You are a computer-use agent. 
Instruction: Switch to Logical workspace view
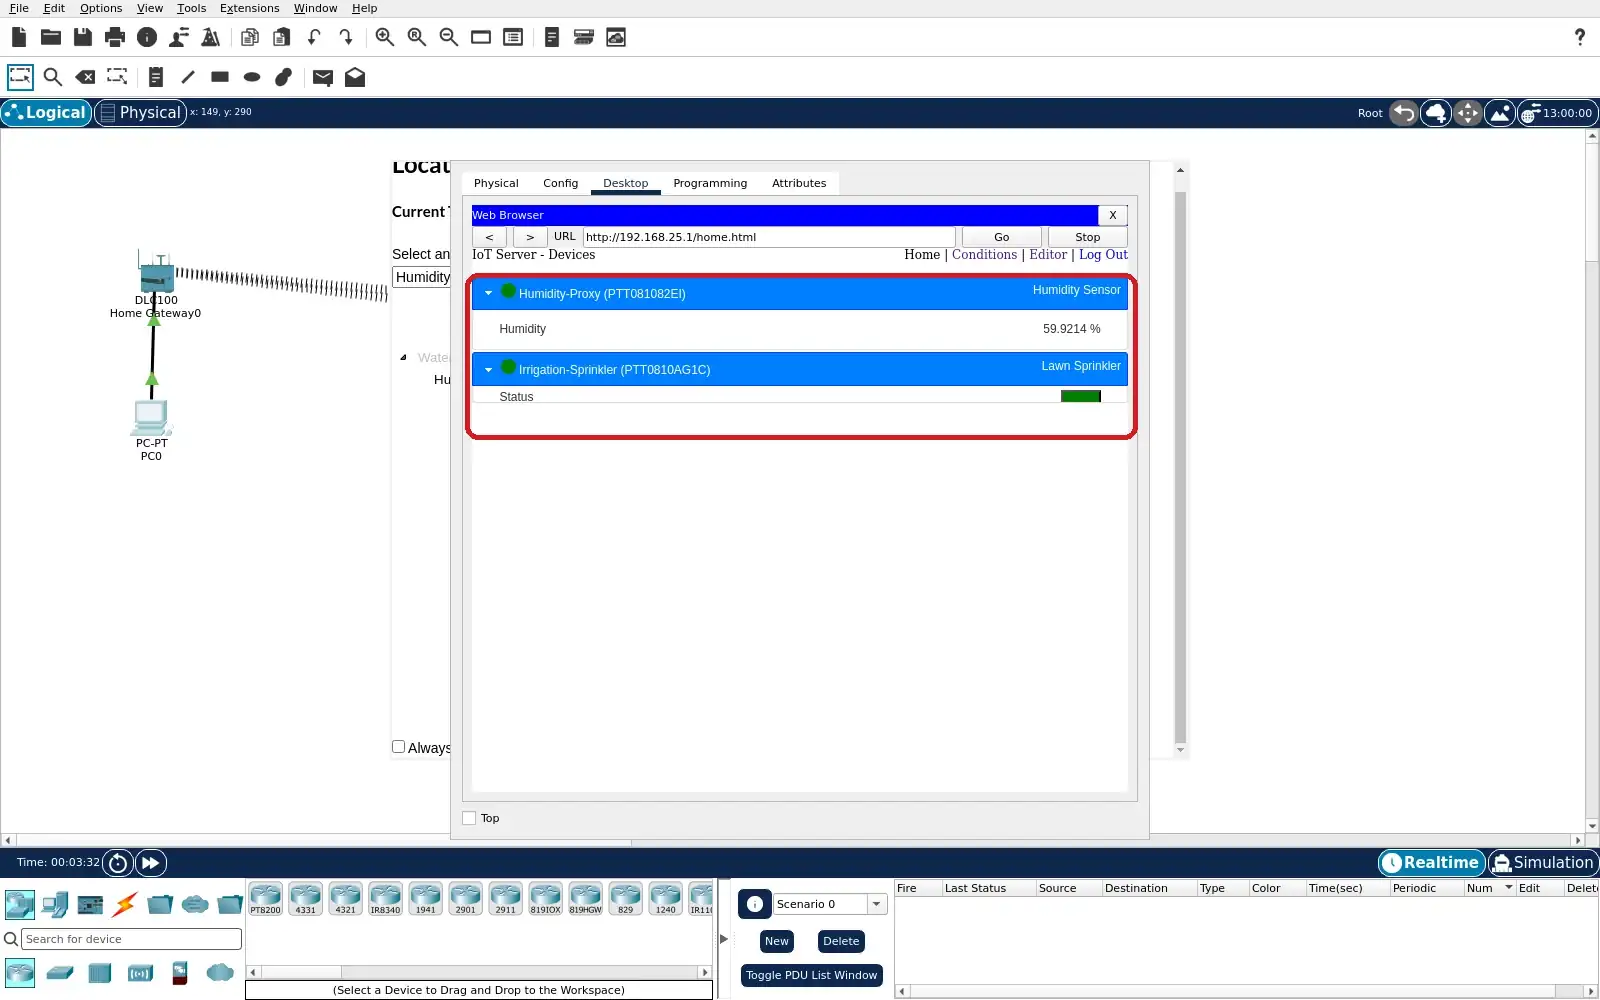click(x=46, y=113)
